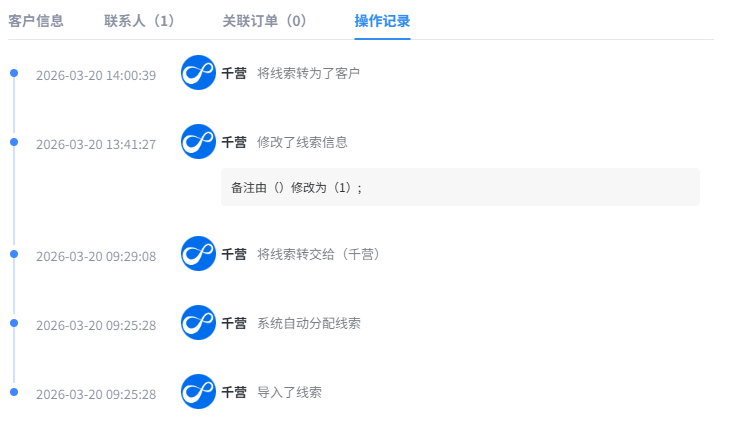730x447 pixels.
Task: Select the 操作记录 tab
Action: click(x=382, y=20)
